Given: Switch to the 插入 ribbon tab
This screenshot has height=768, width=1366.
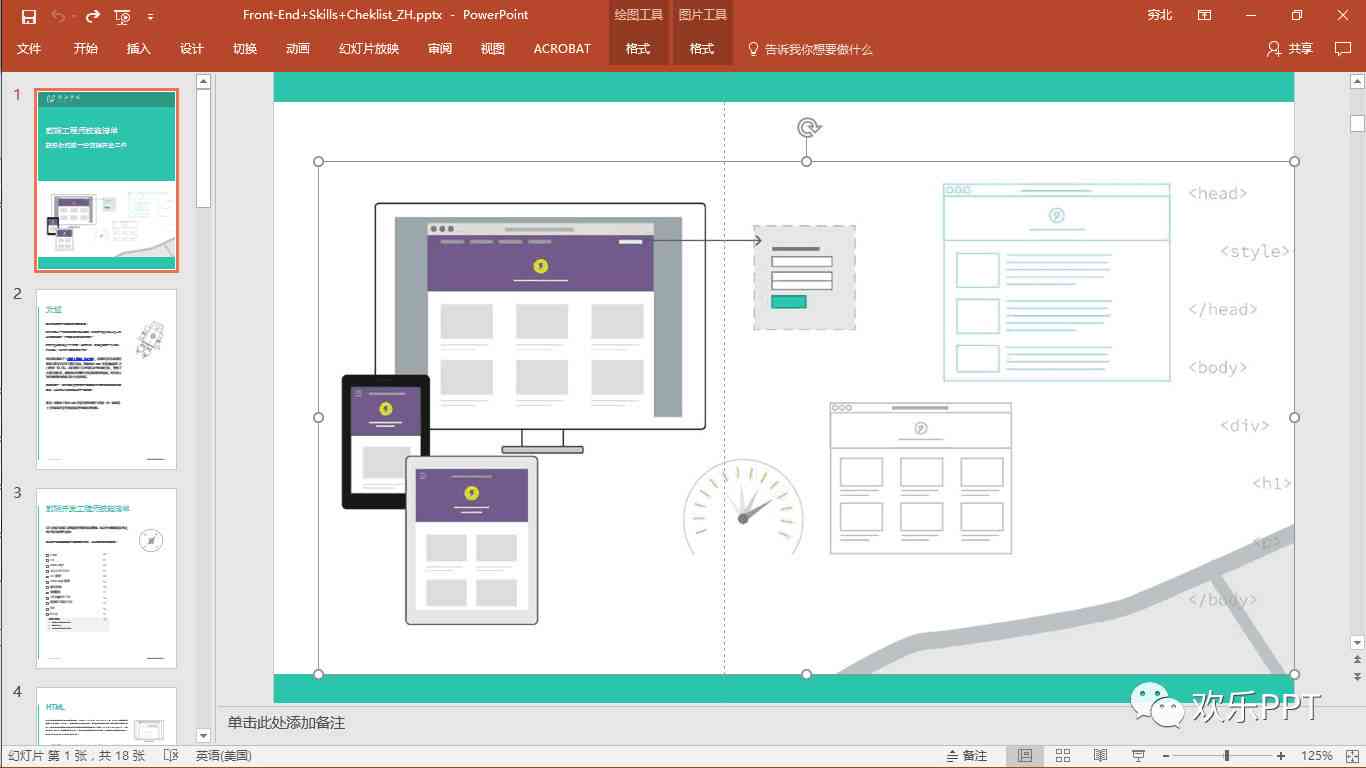Looking at the screenshot, I should coord(138,48).
